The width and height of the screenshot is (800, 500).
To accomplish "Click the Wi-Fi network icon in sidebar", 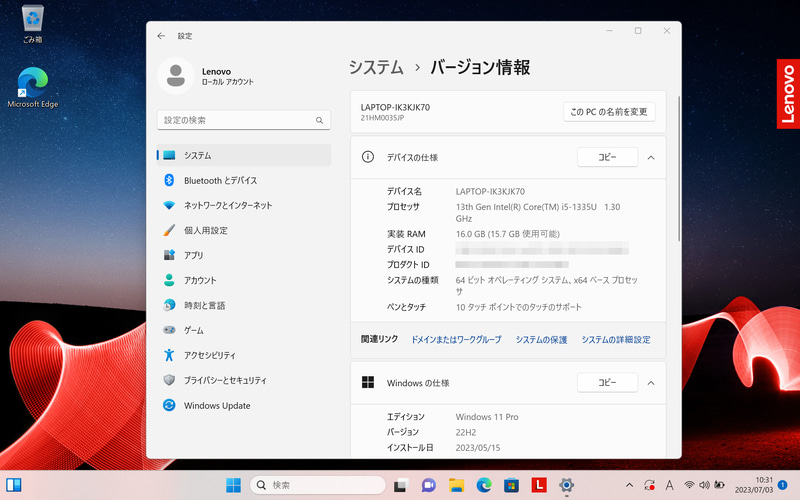I will 169,205.
